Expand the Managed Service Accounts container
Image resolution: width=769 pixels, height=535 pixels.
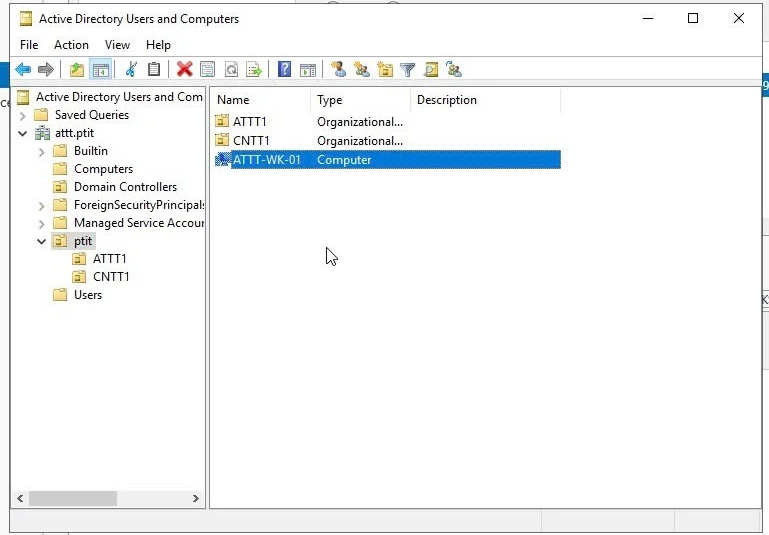tap(42, 224)
